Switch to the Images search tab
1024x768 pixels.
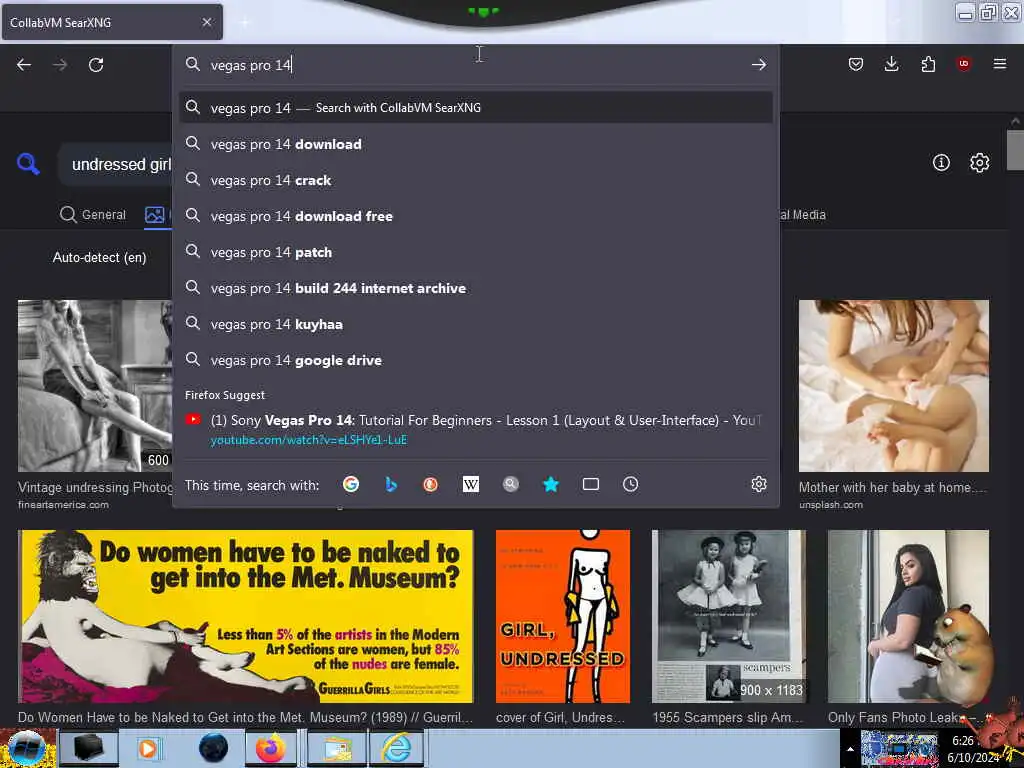157,214
